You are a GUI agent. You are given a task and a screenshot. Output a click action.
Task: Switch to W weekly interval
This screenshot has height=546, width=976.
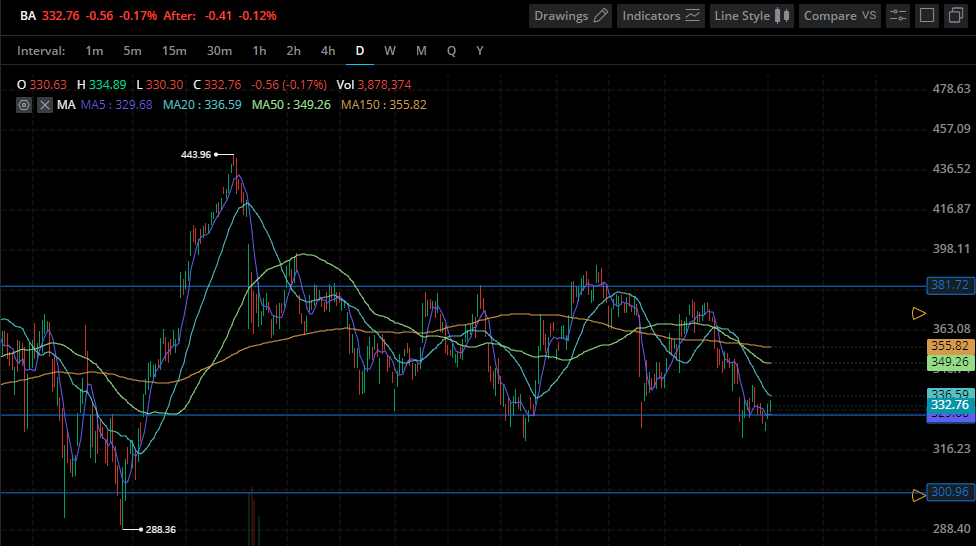tap(390, 51)
